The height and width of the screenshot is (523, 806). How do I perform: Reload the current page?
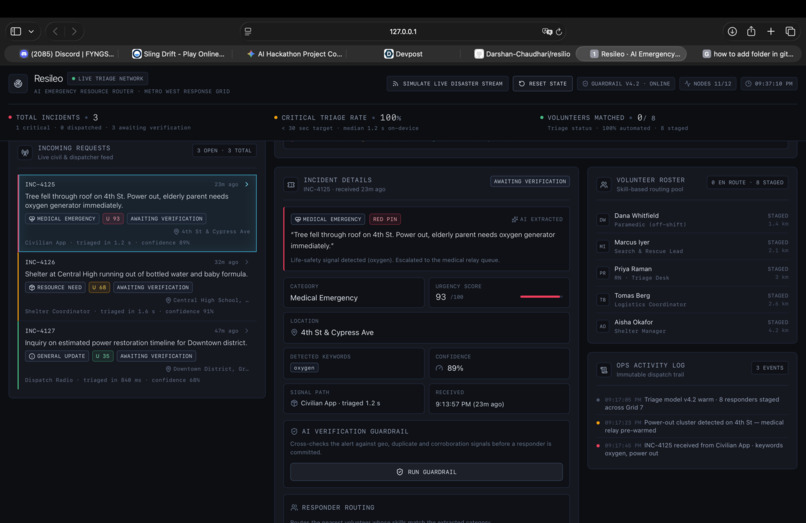point(559,31)
